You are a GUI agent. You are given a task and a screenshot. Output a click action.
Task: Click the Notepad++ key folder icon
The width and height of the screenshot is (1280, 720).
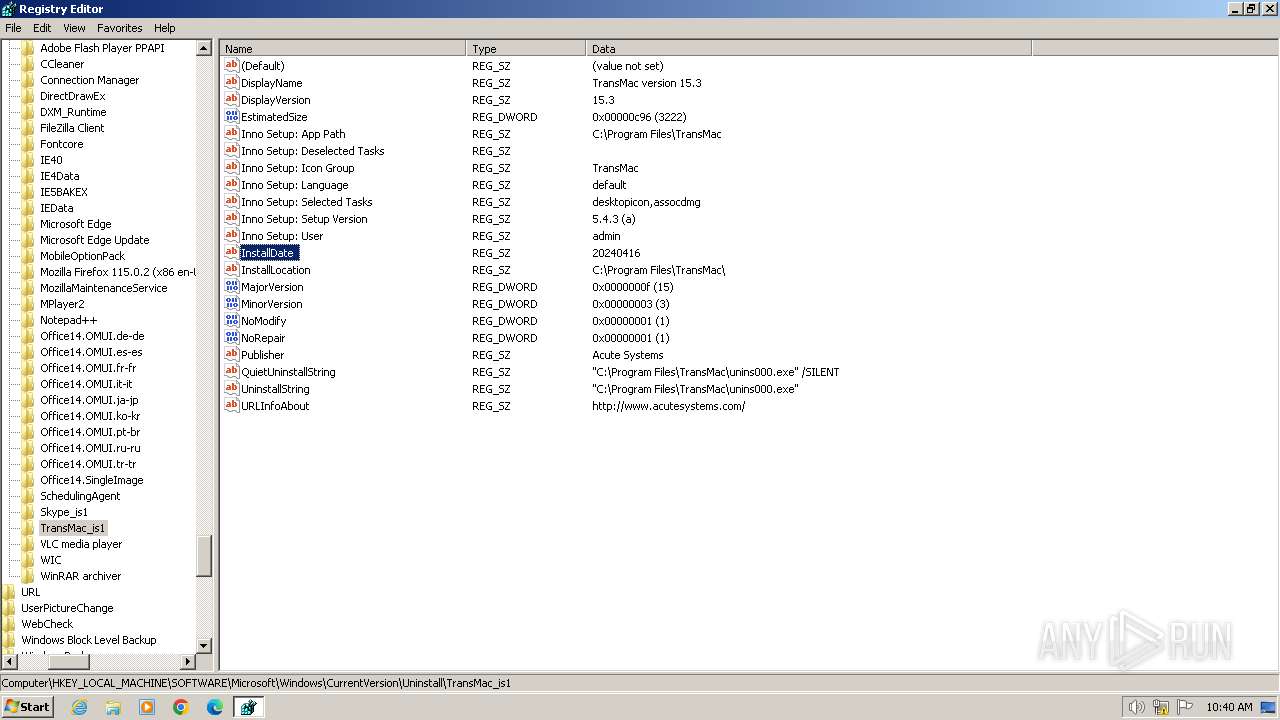28,320
